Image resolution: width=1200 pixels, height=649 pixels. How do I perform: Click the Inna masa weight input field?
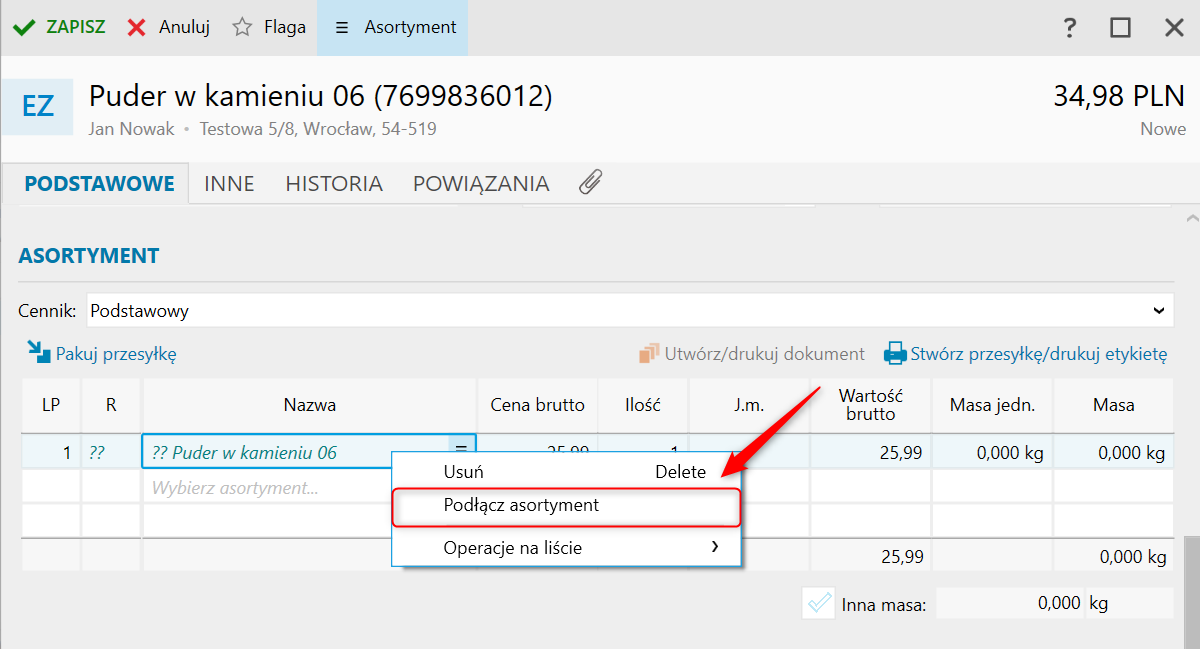1010,603
